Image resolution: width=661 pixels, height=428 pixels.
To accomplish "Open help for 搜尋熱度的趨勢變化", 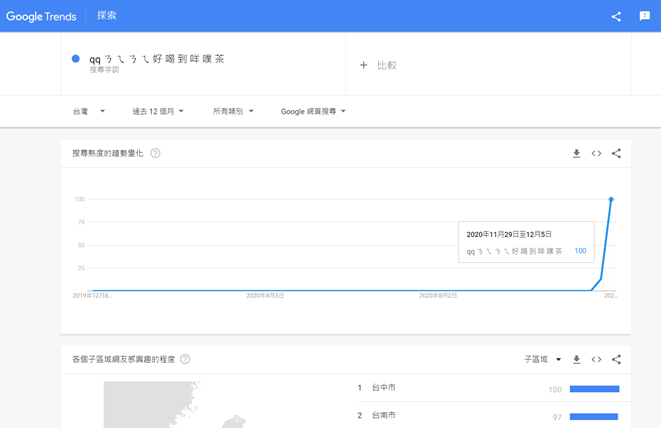I will click(x=156, y=153).
